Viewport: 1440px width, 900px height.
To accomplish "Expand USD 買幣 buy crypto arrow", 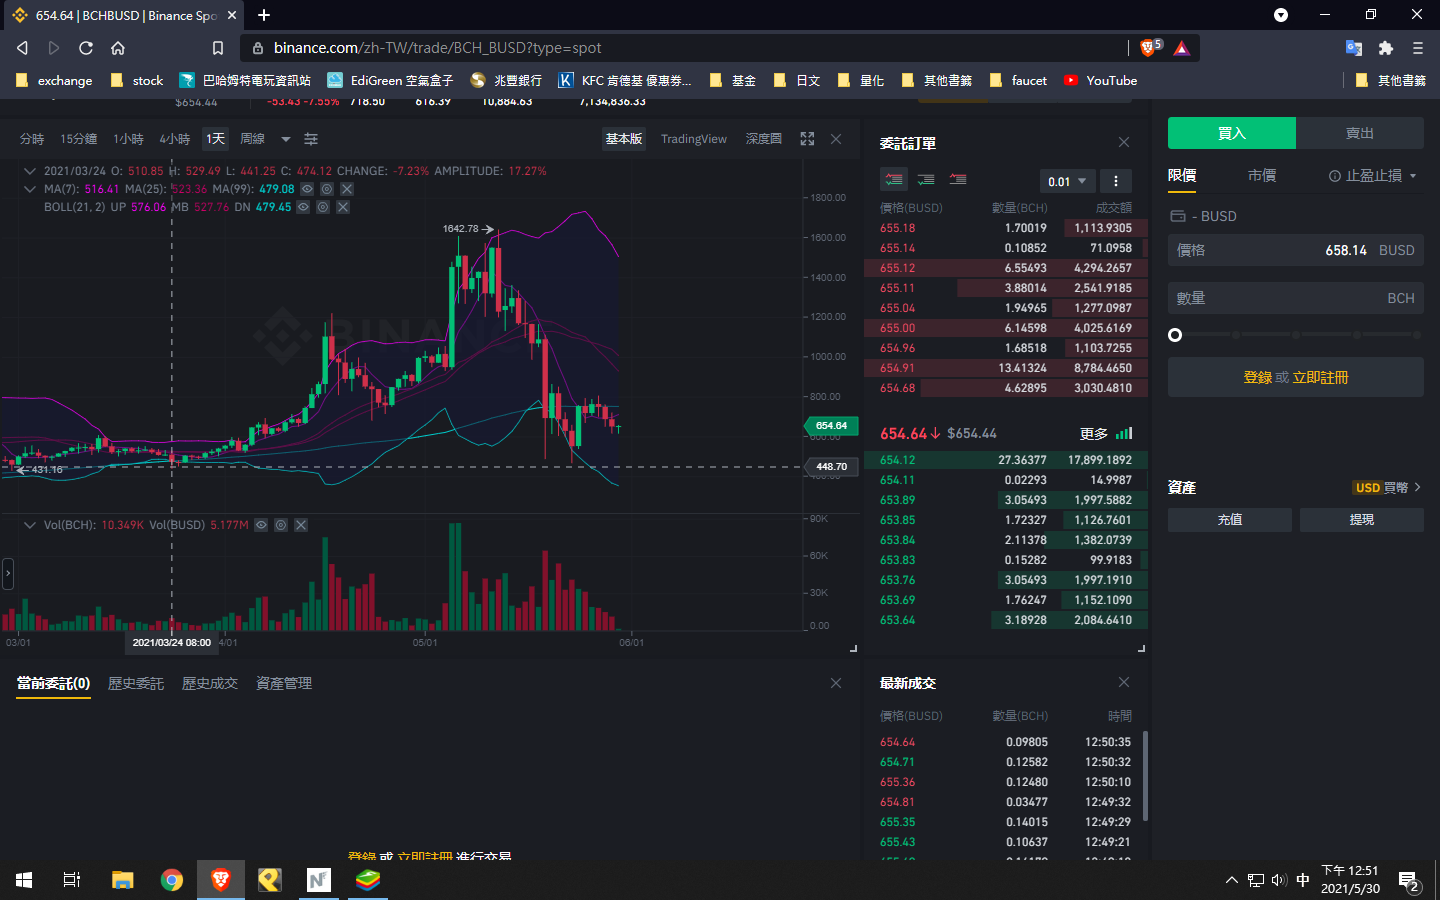I will tap(1418, 487).
